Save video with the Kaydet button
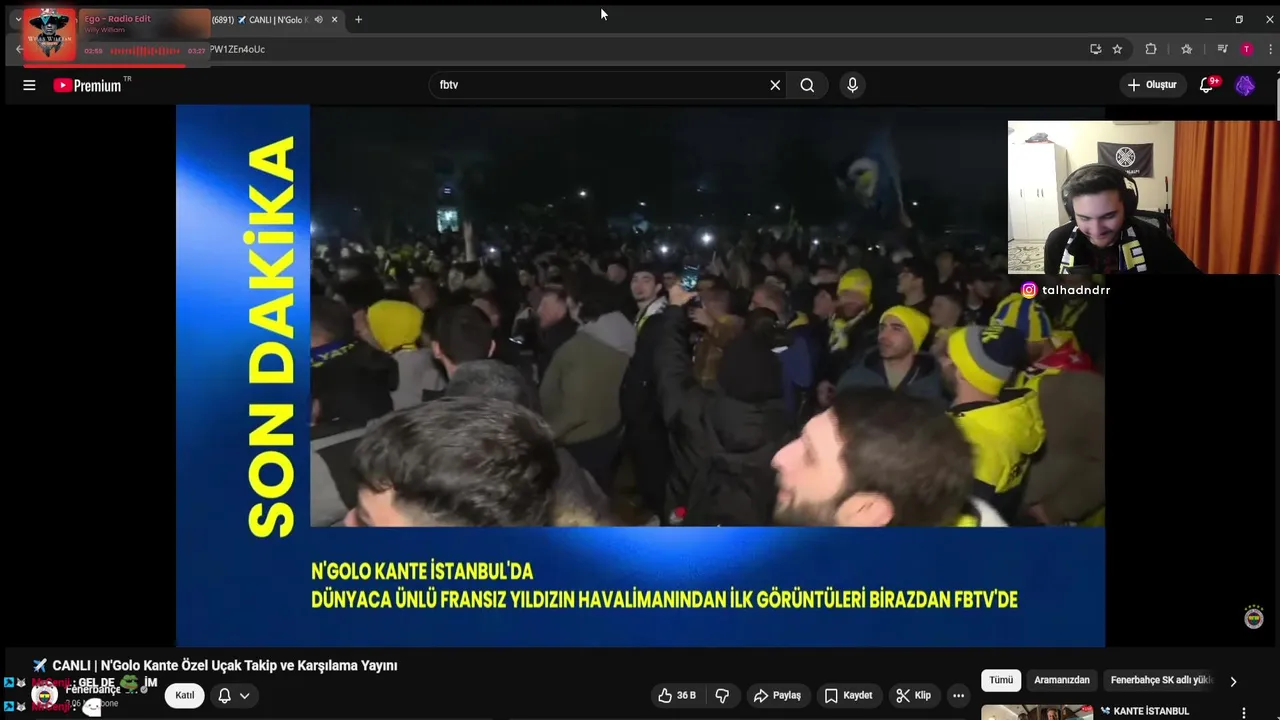The width and height of the screenshot is (1280, 720). pyautogui.click(x=848, y=695)
